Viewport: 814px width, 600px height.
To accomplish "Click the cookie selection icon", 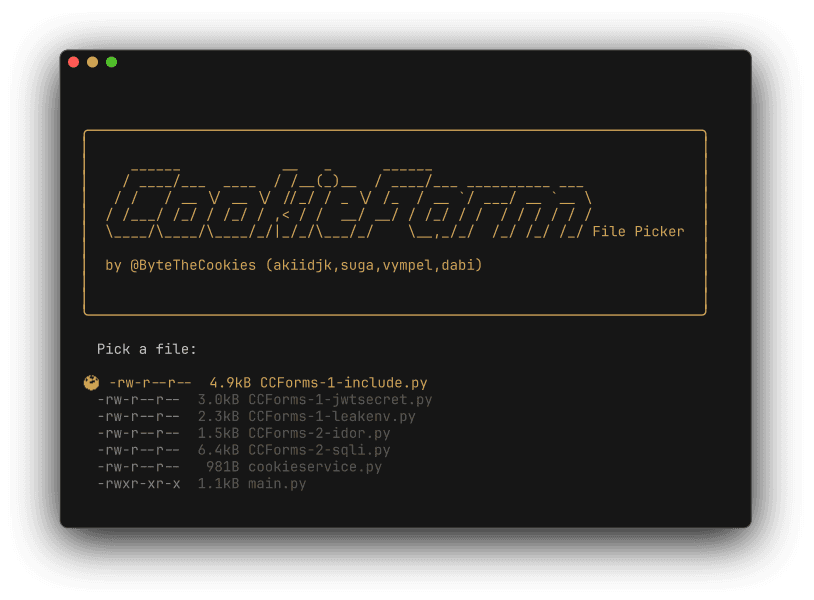I will pos(86,382).
